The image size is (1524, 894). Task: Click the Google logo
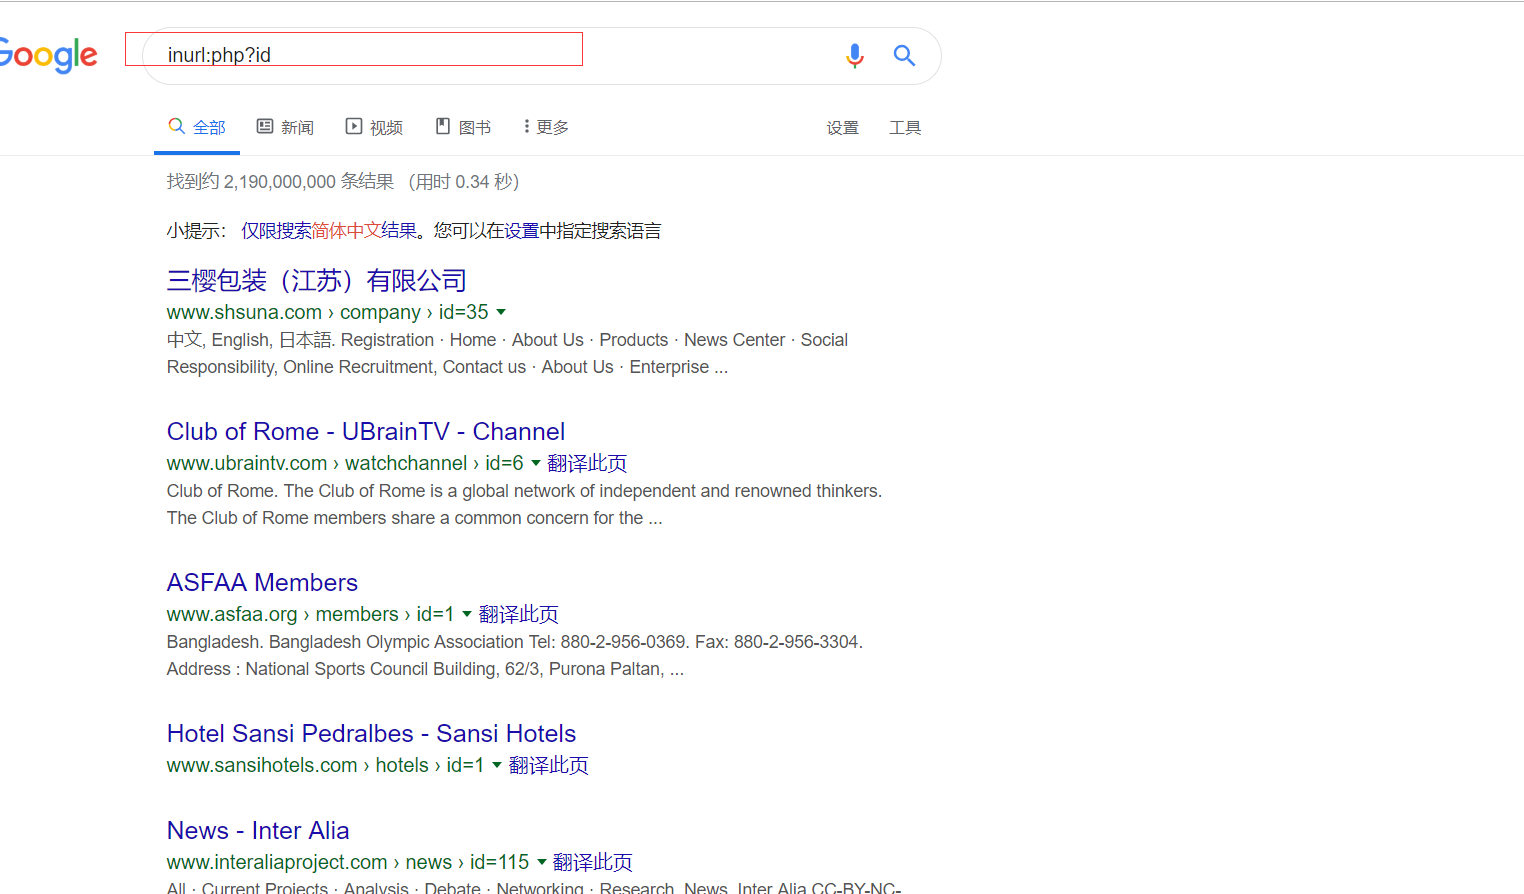pos(46,56)
